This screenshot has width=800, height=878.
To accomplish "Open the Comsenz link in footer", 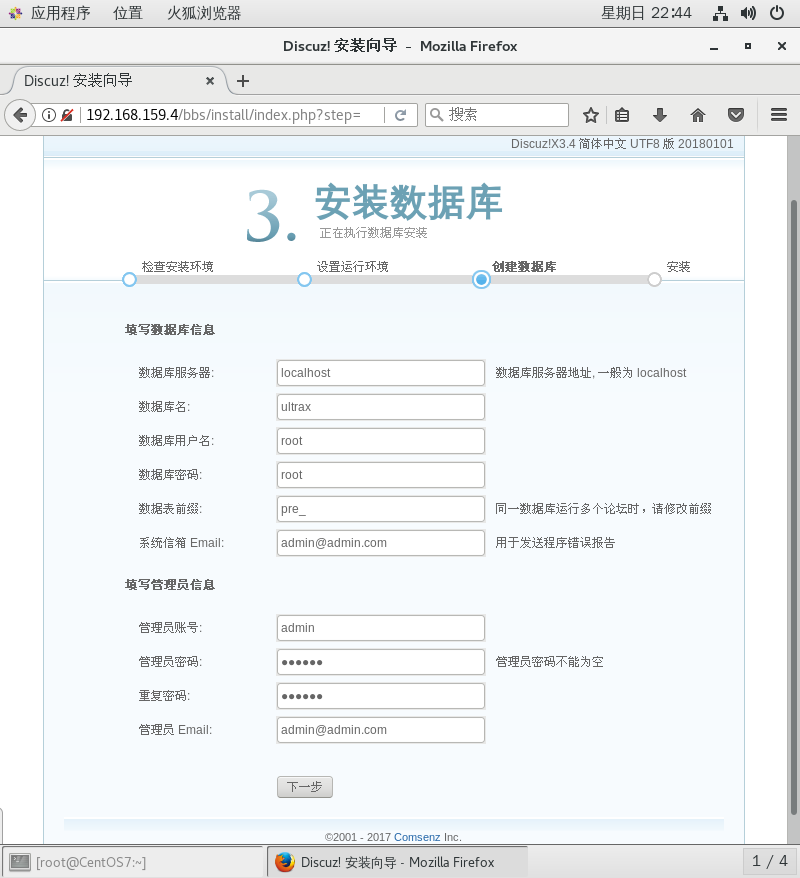I will pos(417,837).
